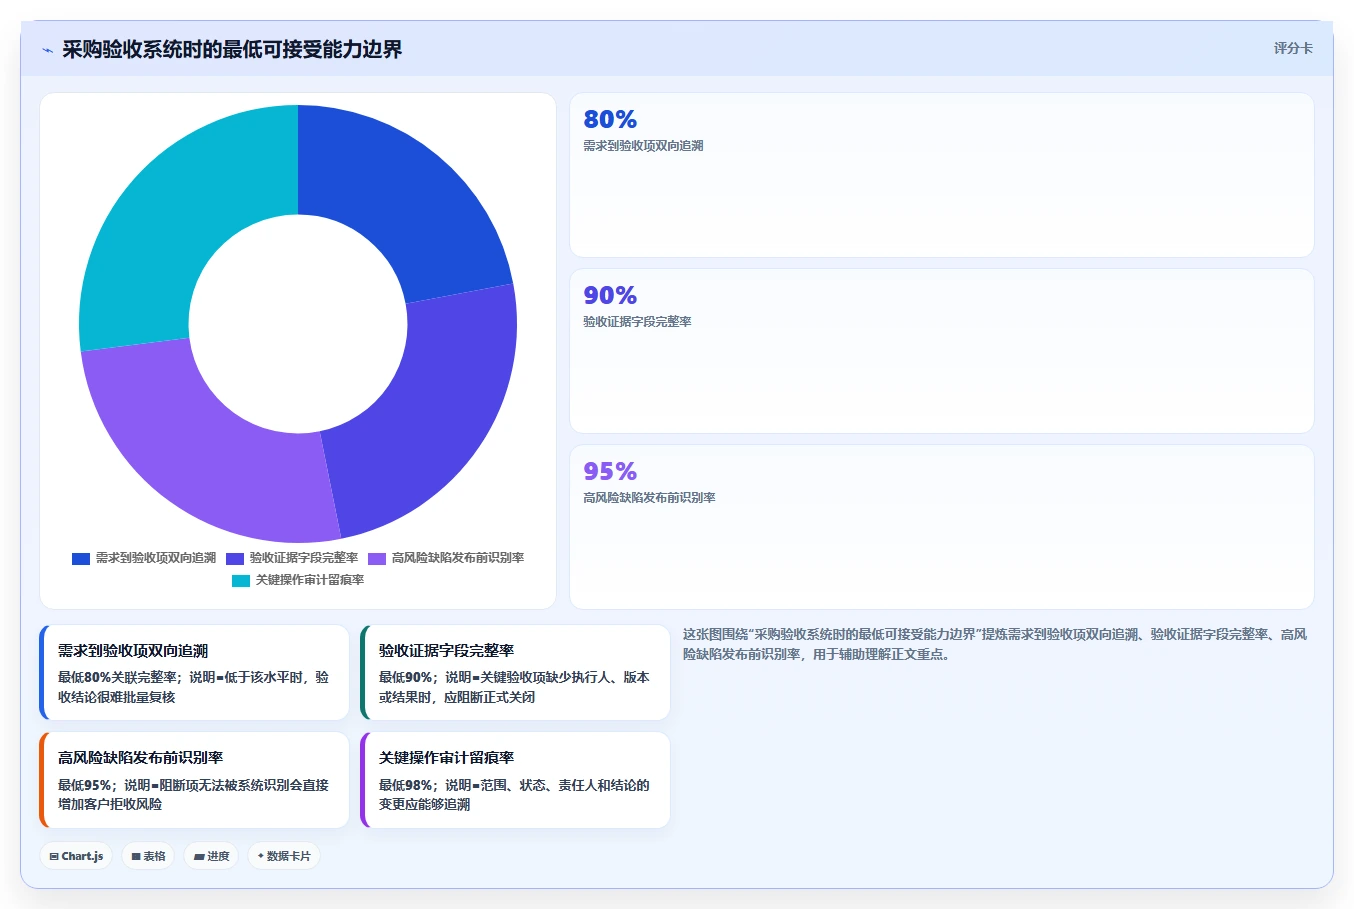Click the 95% value text
The height and width of the screenshot is (909, 1354).
610,471
